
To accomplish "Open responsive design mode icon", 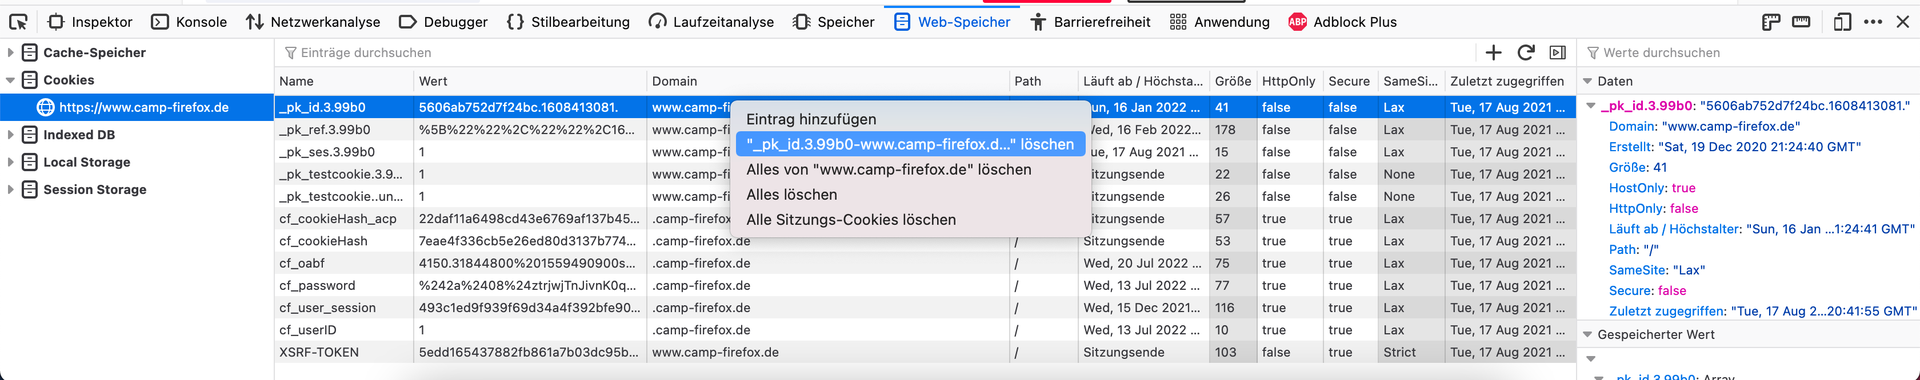I will coord(1842,21).
